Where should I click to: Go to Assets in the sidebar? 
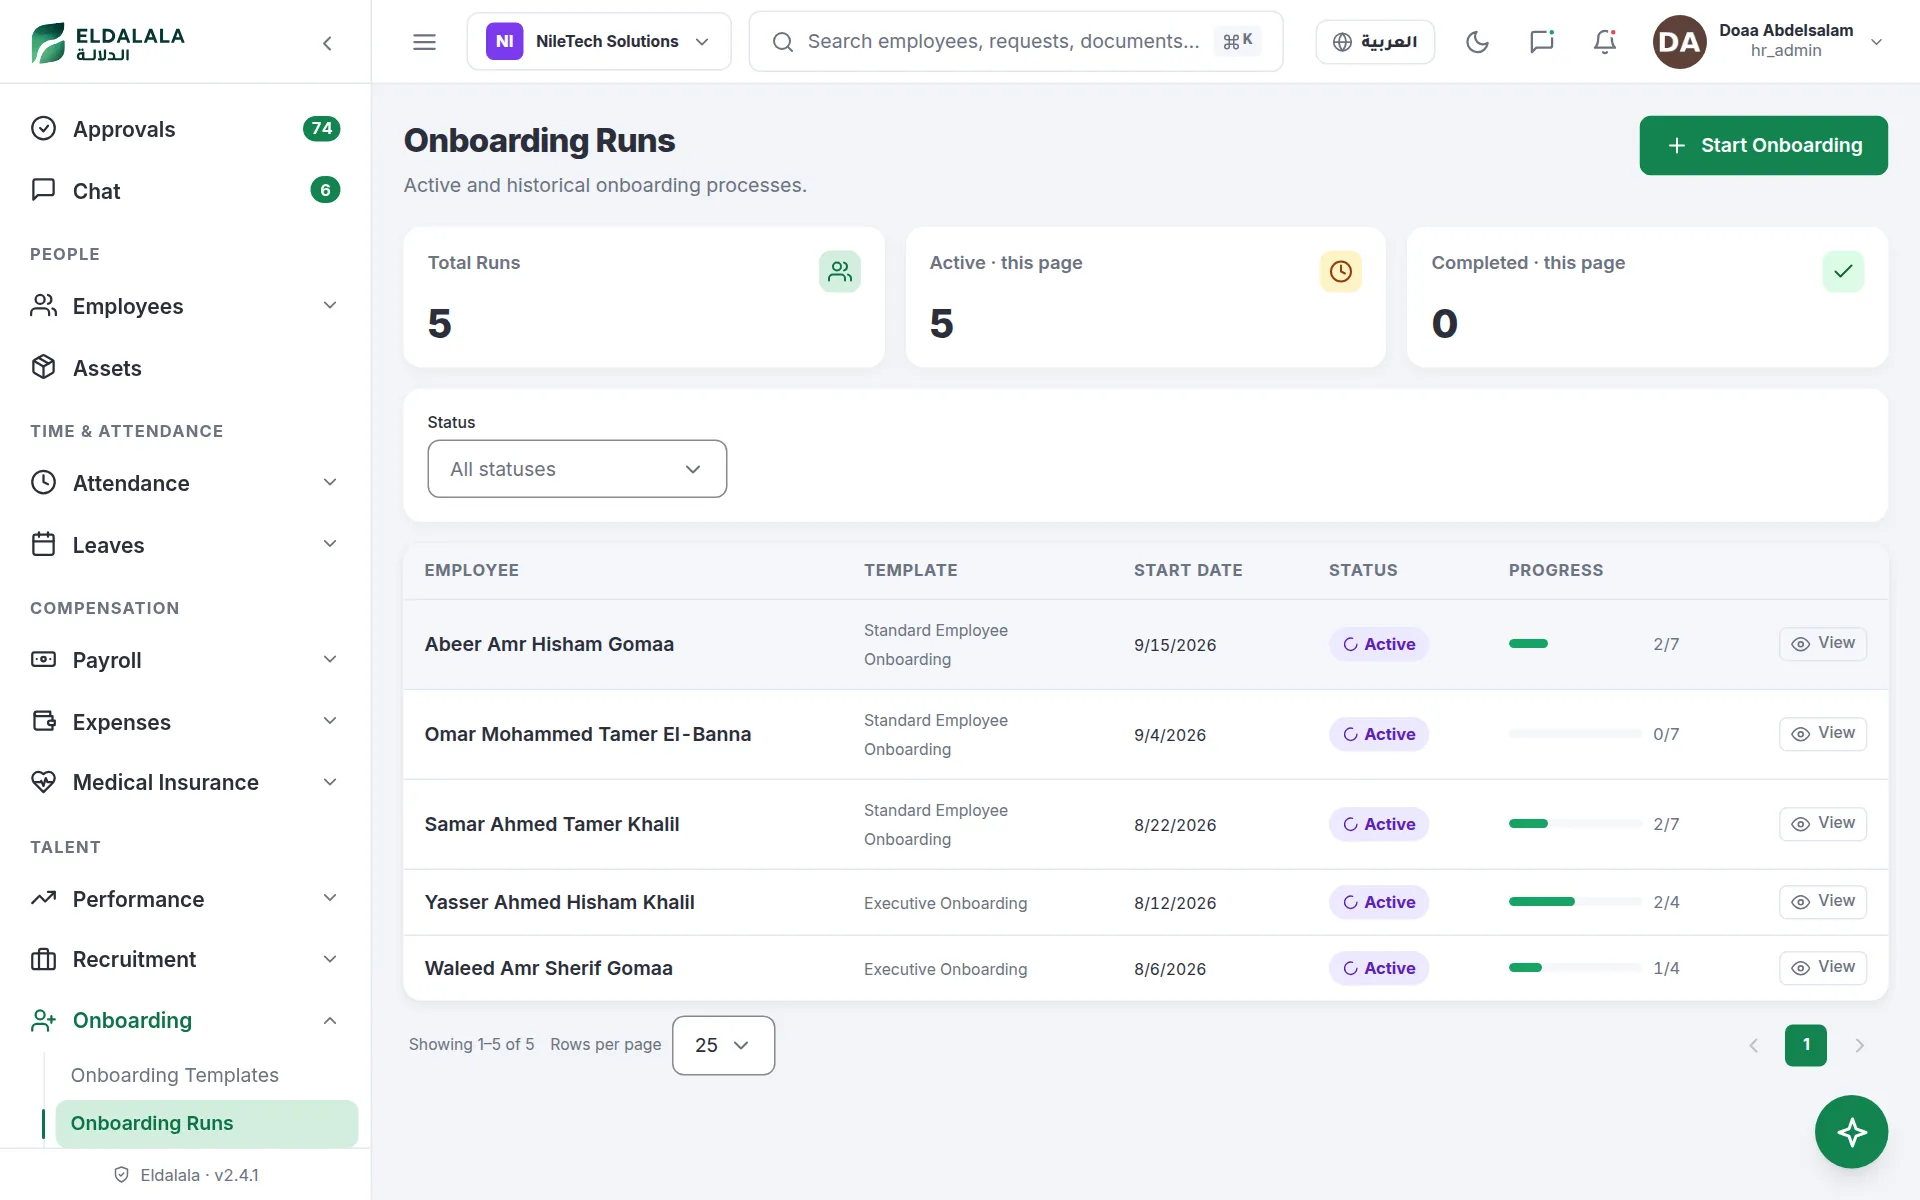point(185,368)
